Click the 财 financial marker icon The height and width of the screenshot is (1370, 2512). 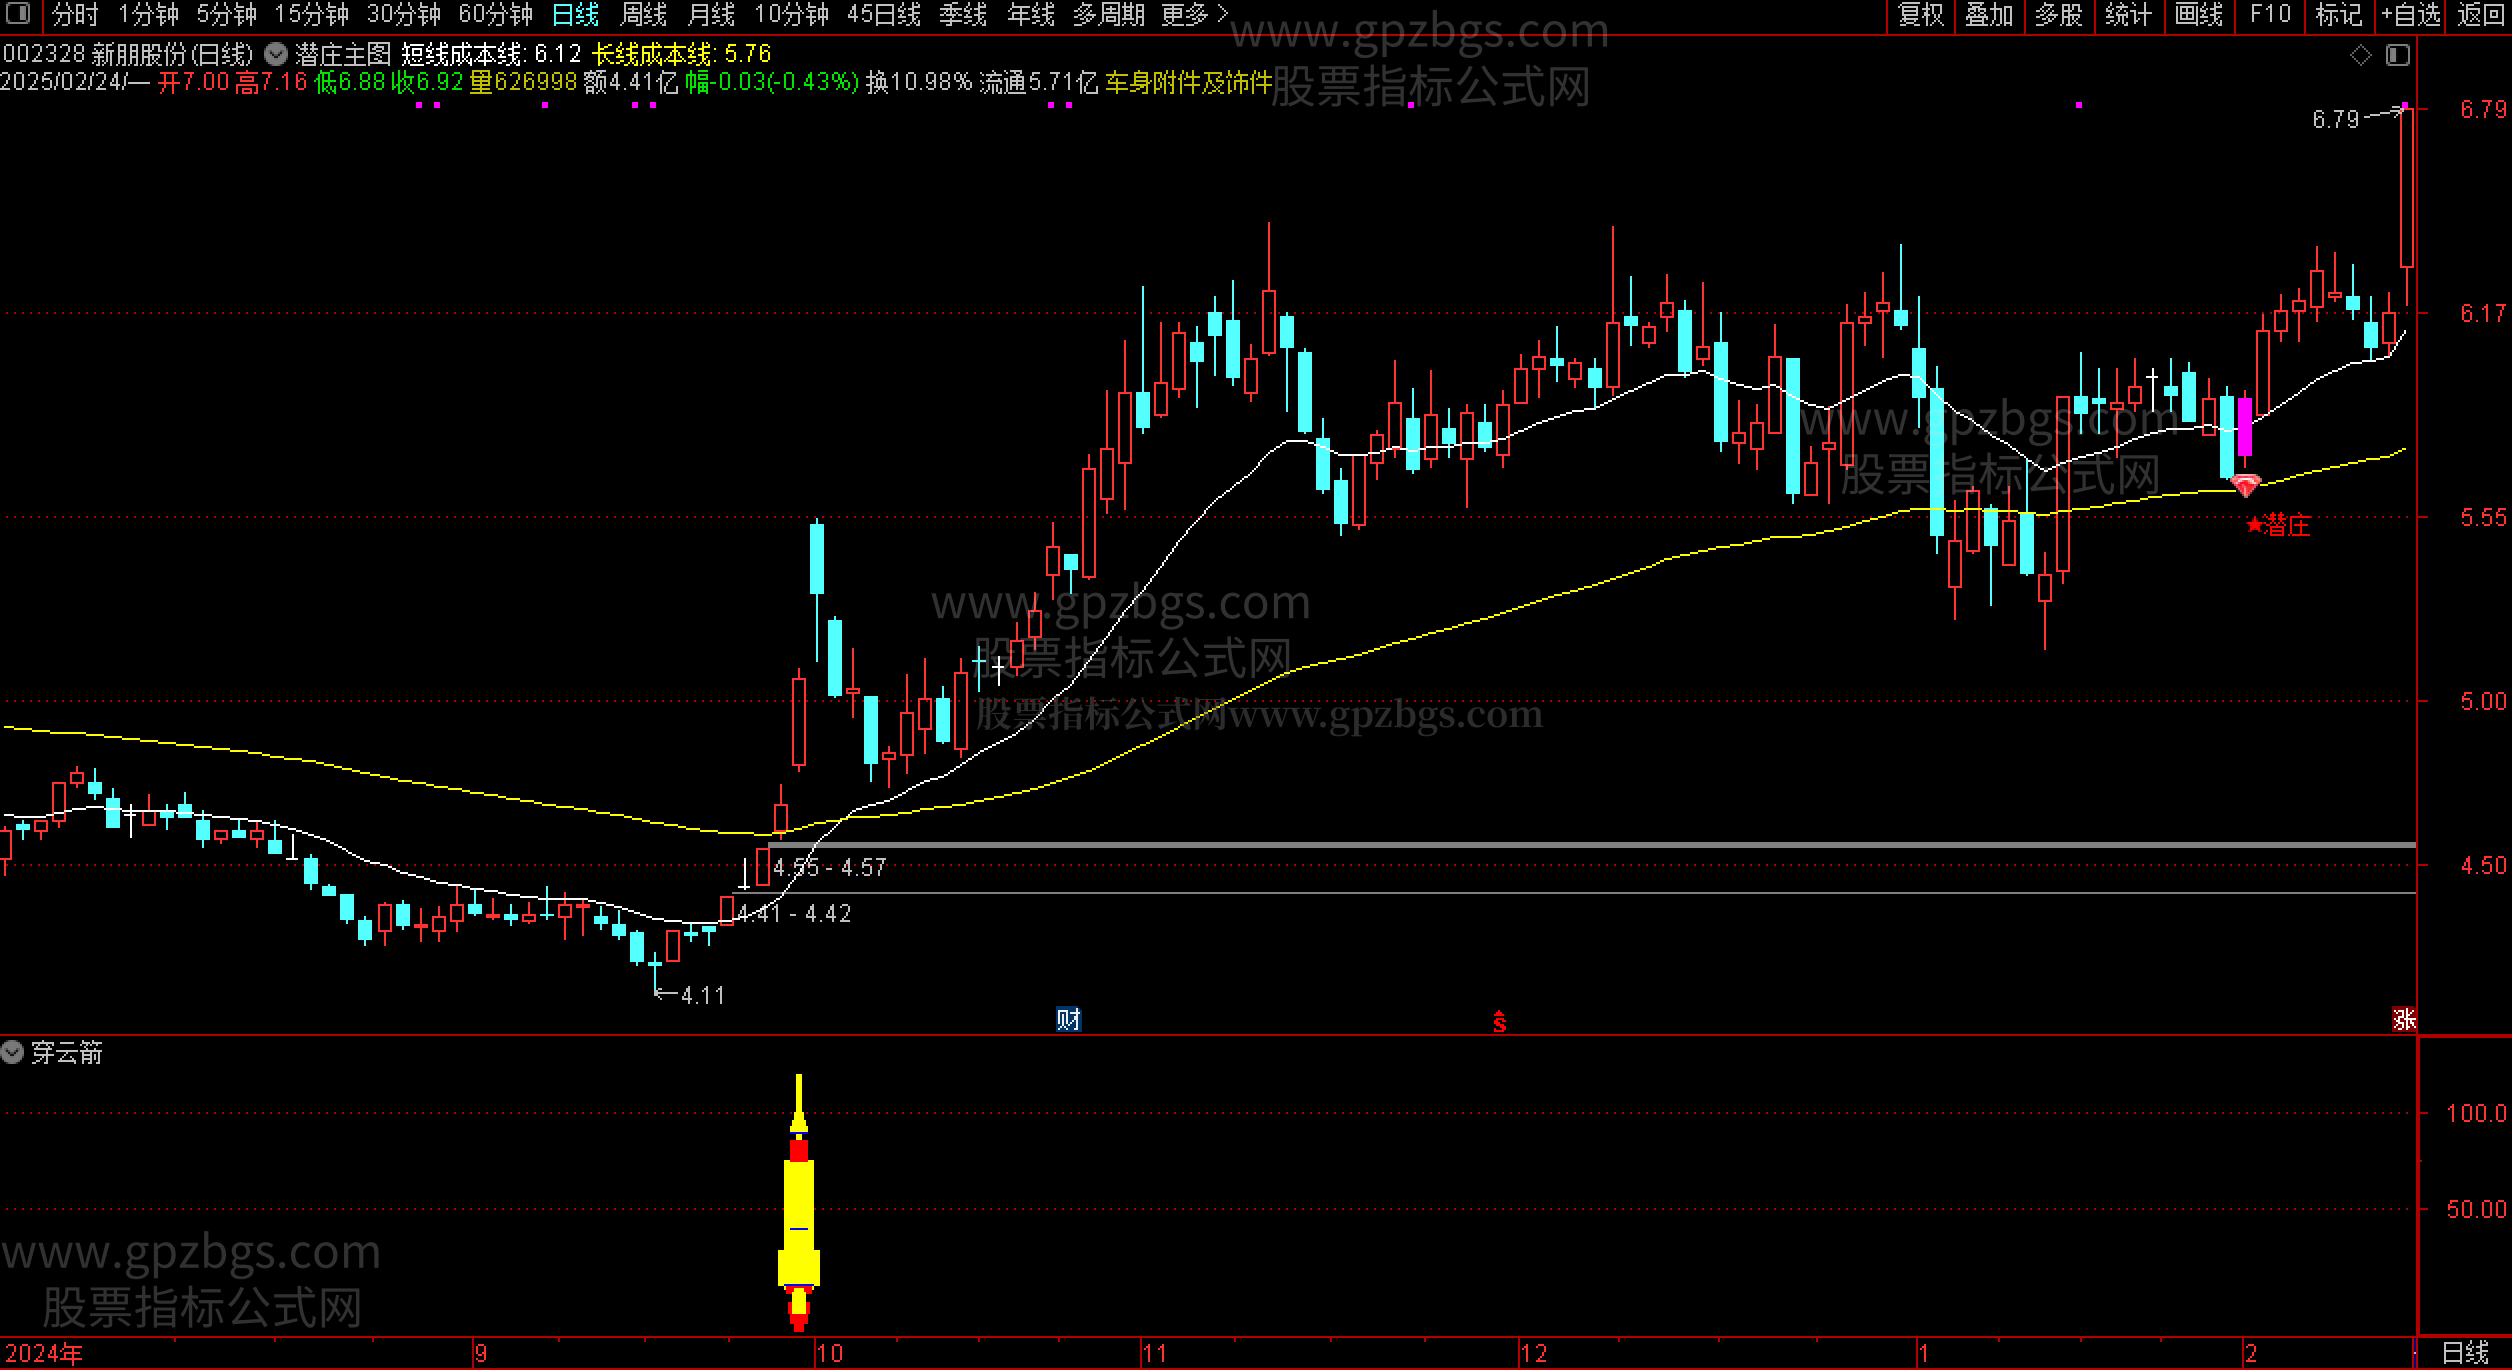pyautogui.click(x=1068, y=1019)
